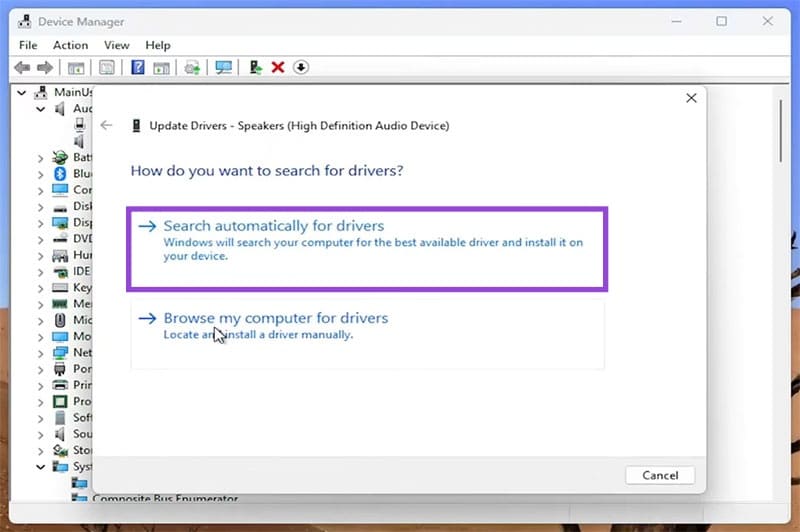
Task: Click the Back arrow in the Device Manager toolbar
Action: point(22,67)
